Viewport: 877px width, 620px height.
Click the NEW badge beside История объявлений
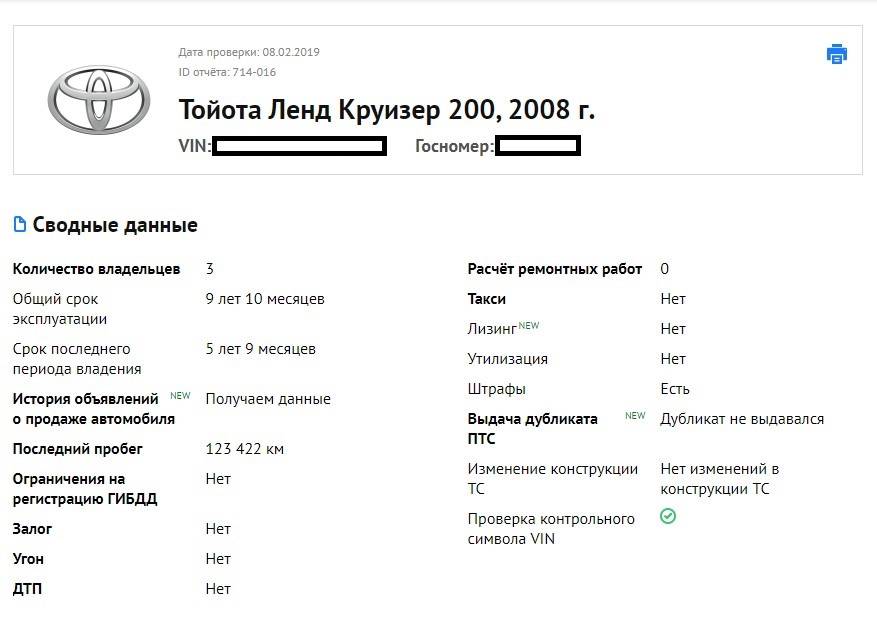point(180,396)
